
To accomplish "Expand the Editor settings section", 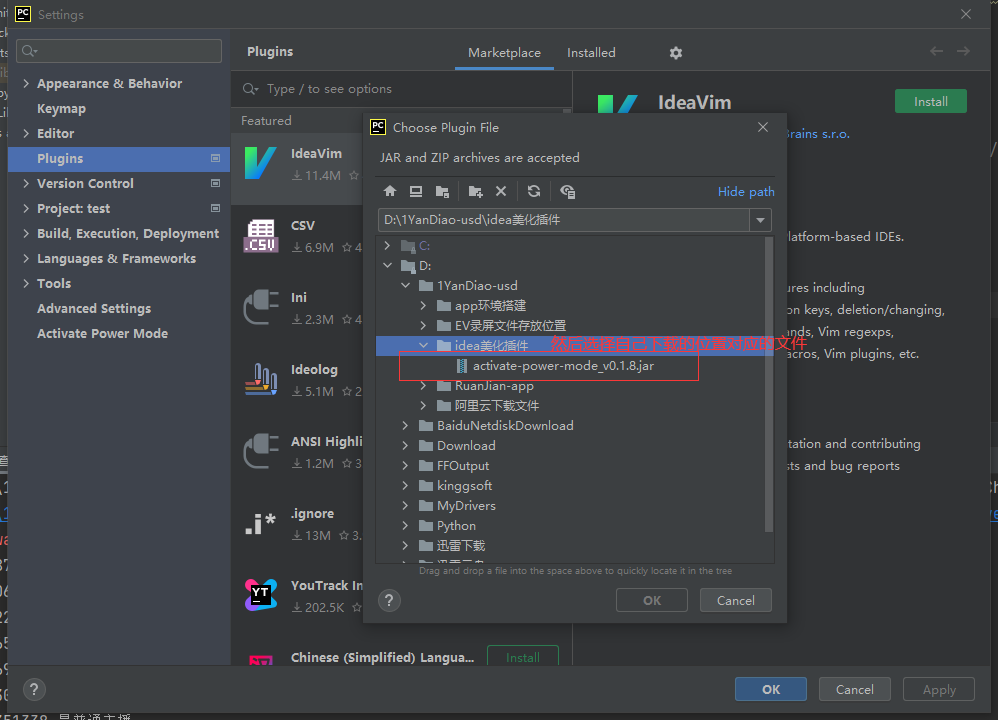I will [26, 133].
